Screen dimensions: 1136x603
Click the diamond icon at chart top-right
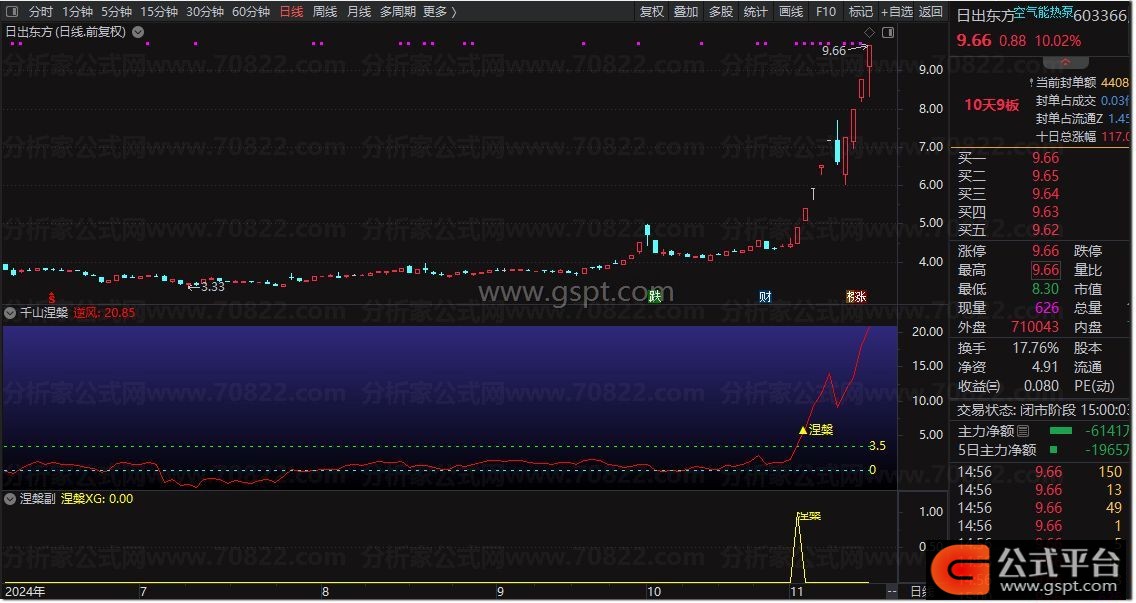click(x=869, y=32)
